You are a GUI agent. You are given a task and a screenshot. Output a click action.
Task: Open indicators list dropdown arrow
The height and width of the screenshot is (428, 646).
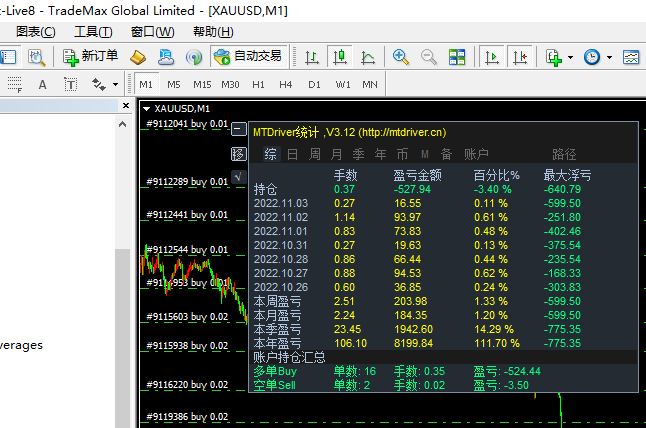click(571, 57)
